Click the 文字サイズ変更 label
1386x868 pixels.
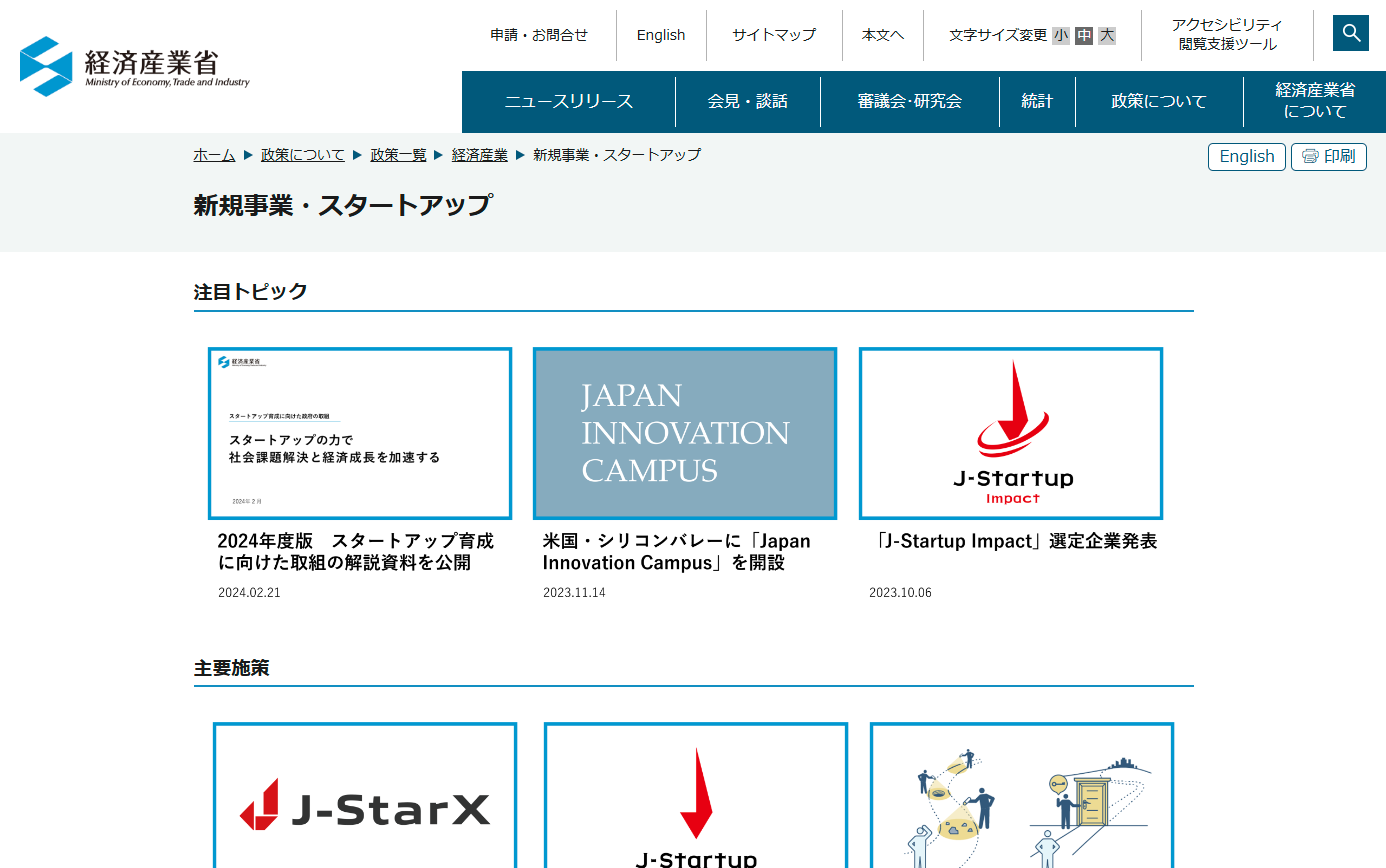(x=998, y=35)
